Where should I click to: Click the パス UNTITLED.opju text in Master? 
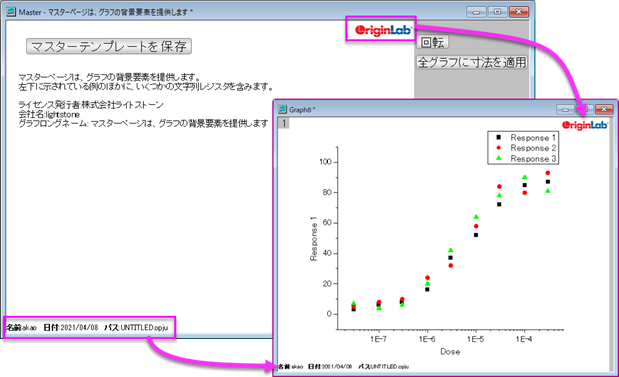[x=136, y=328]
